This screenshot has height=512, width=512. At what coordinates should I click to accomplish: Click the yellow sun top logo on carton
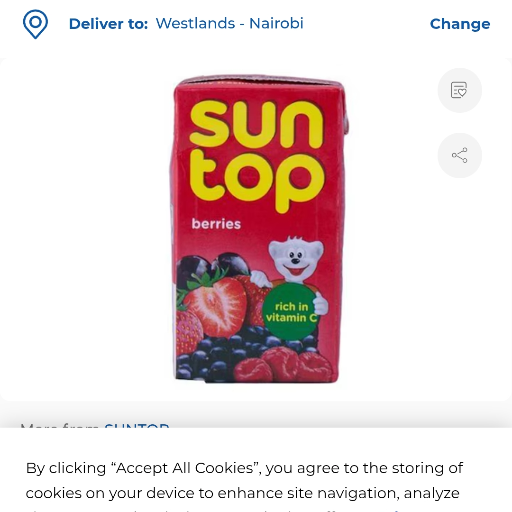coord(257,156)
